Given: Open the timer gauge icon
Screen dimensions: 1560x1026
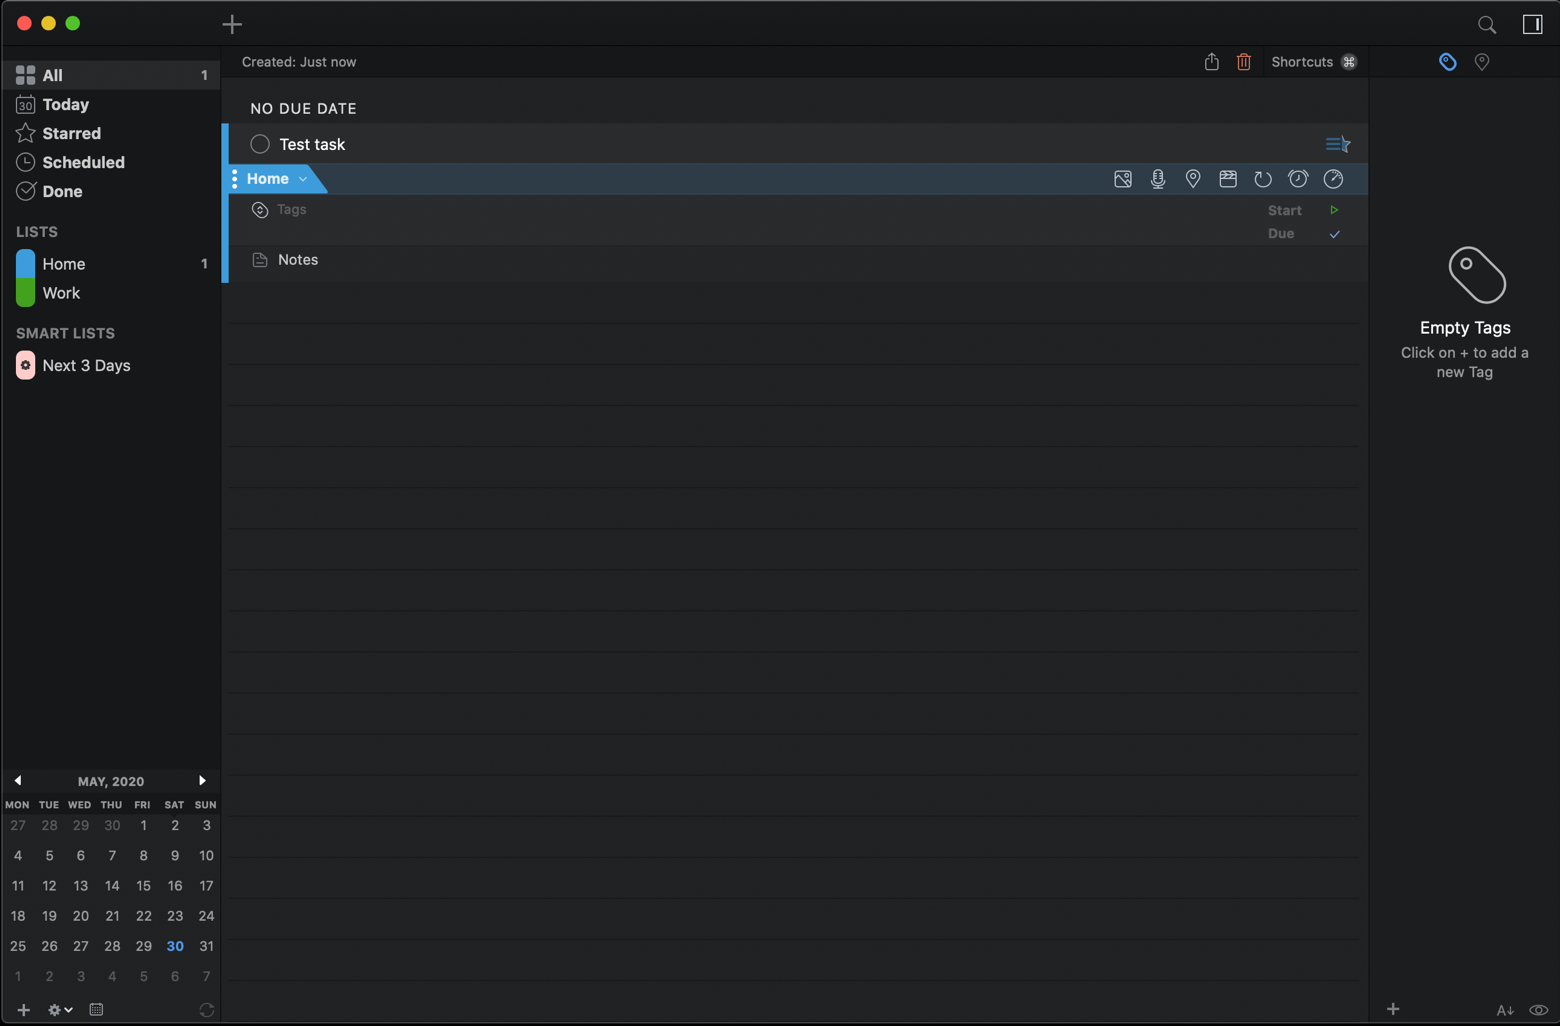Looking at the screenshot, I should pyautogui.click(x=1333, y=179).
